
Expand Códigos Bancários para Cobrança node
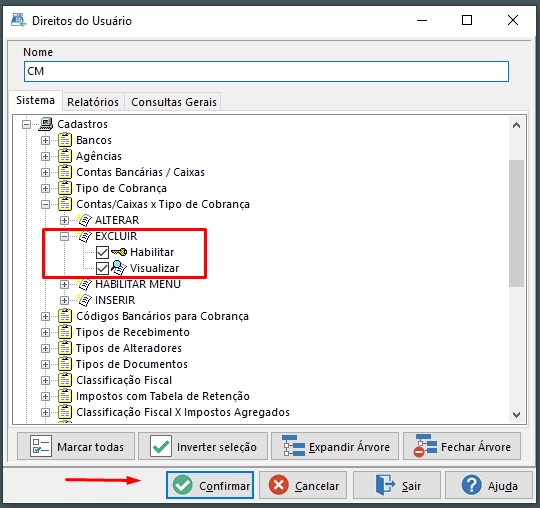(x=45, y=316)
